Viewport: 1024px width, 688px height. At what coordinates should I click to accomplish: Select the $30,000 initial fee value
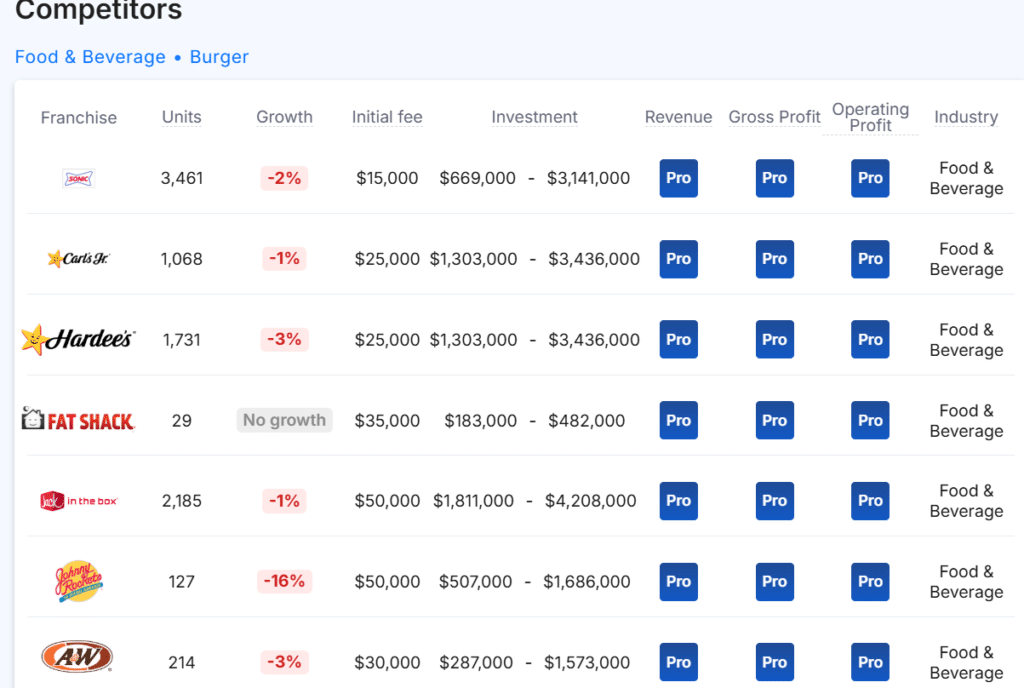pyautogui.click(x=387, y=663)
